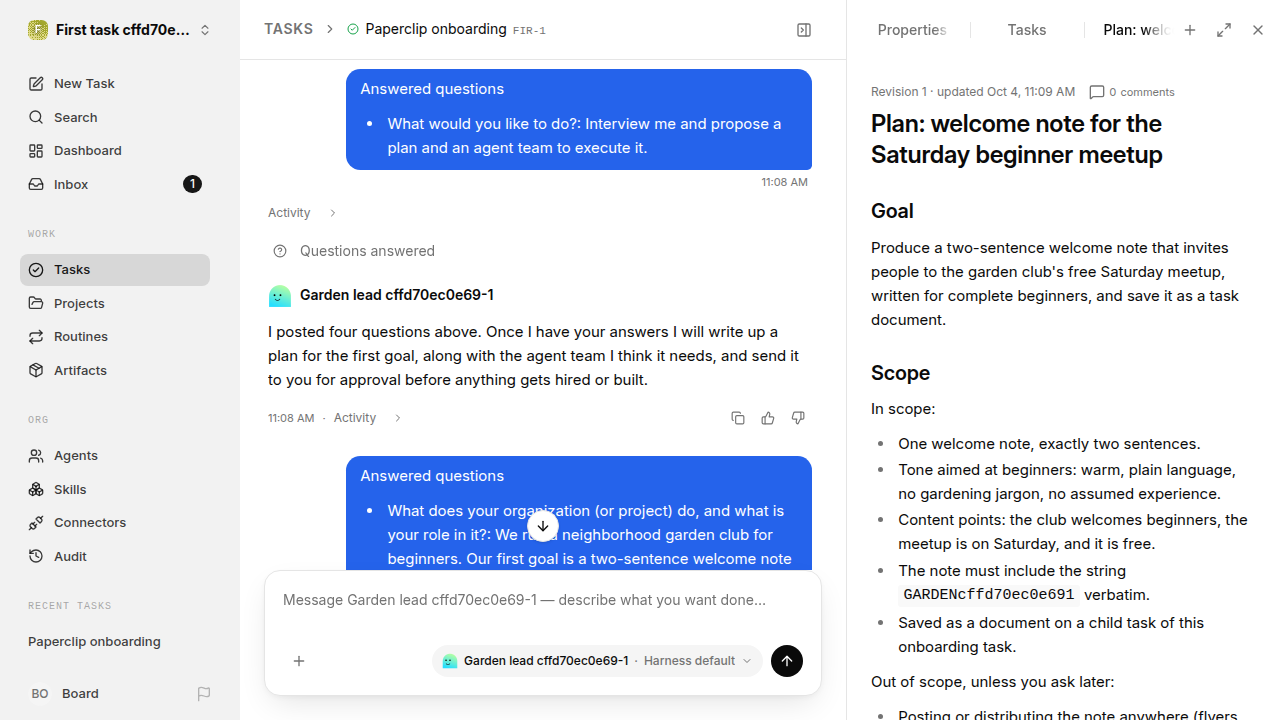Jump to latest with the down-arrow button
1280x720 pixels.
[x=543, y=526]
